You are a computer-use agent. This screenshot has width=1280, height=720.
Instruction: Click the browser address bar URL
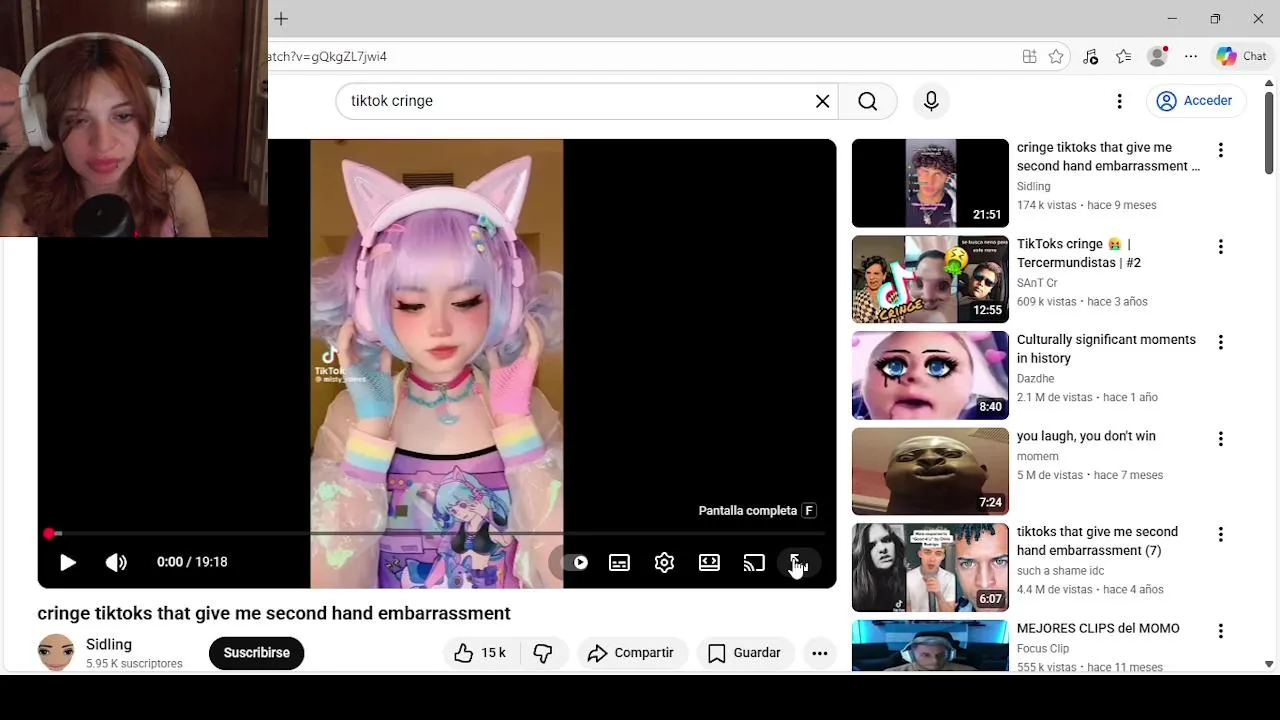tap(328, 57)
